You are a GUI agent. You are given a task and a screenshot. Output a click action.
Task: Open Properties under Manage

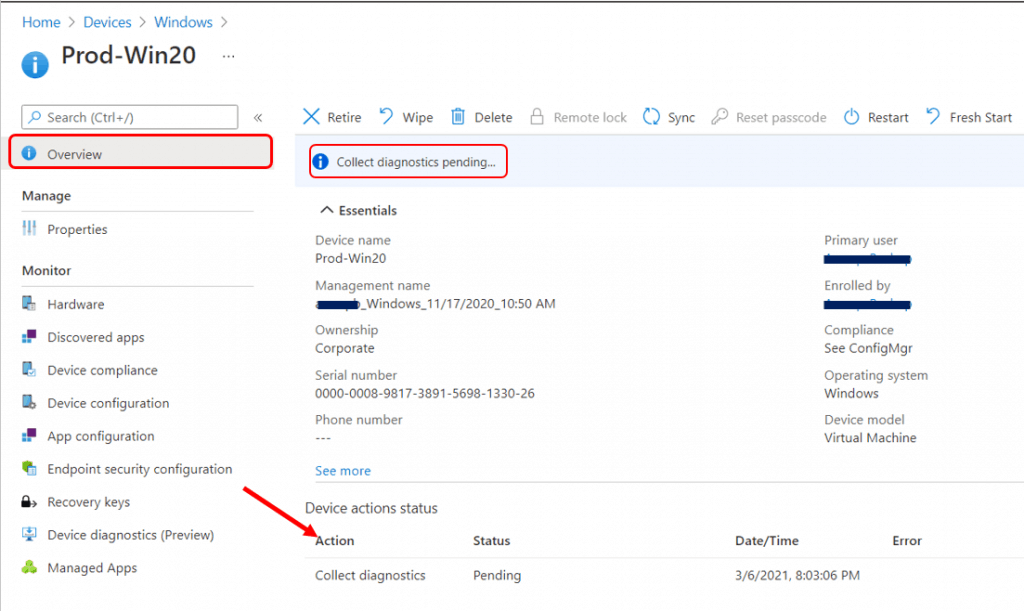coord(77,229)
